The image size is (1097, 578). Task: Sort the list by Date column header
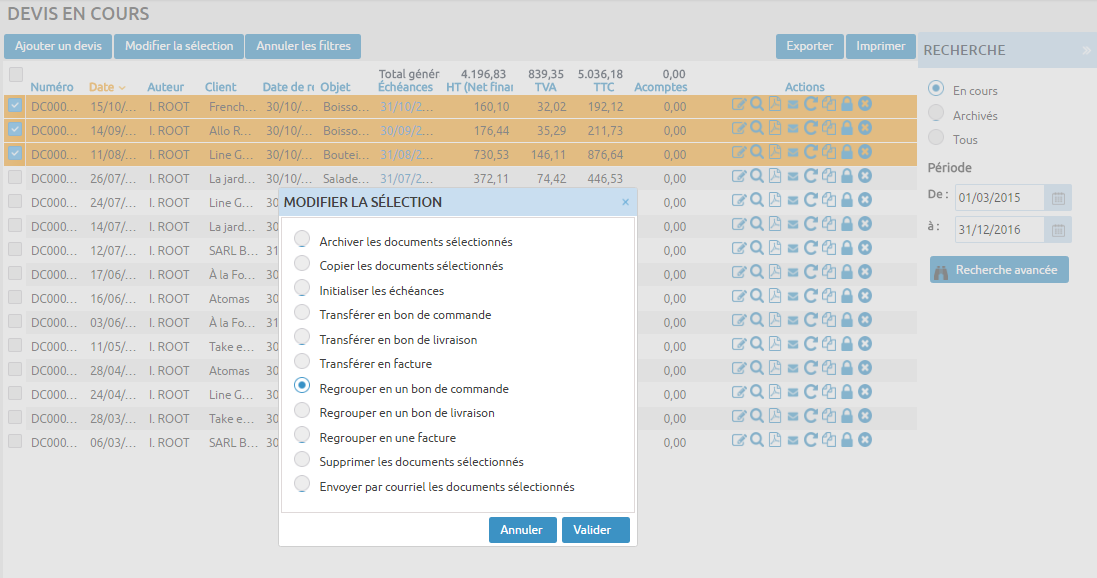(102, 87)
